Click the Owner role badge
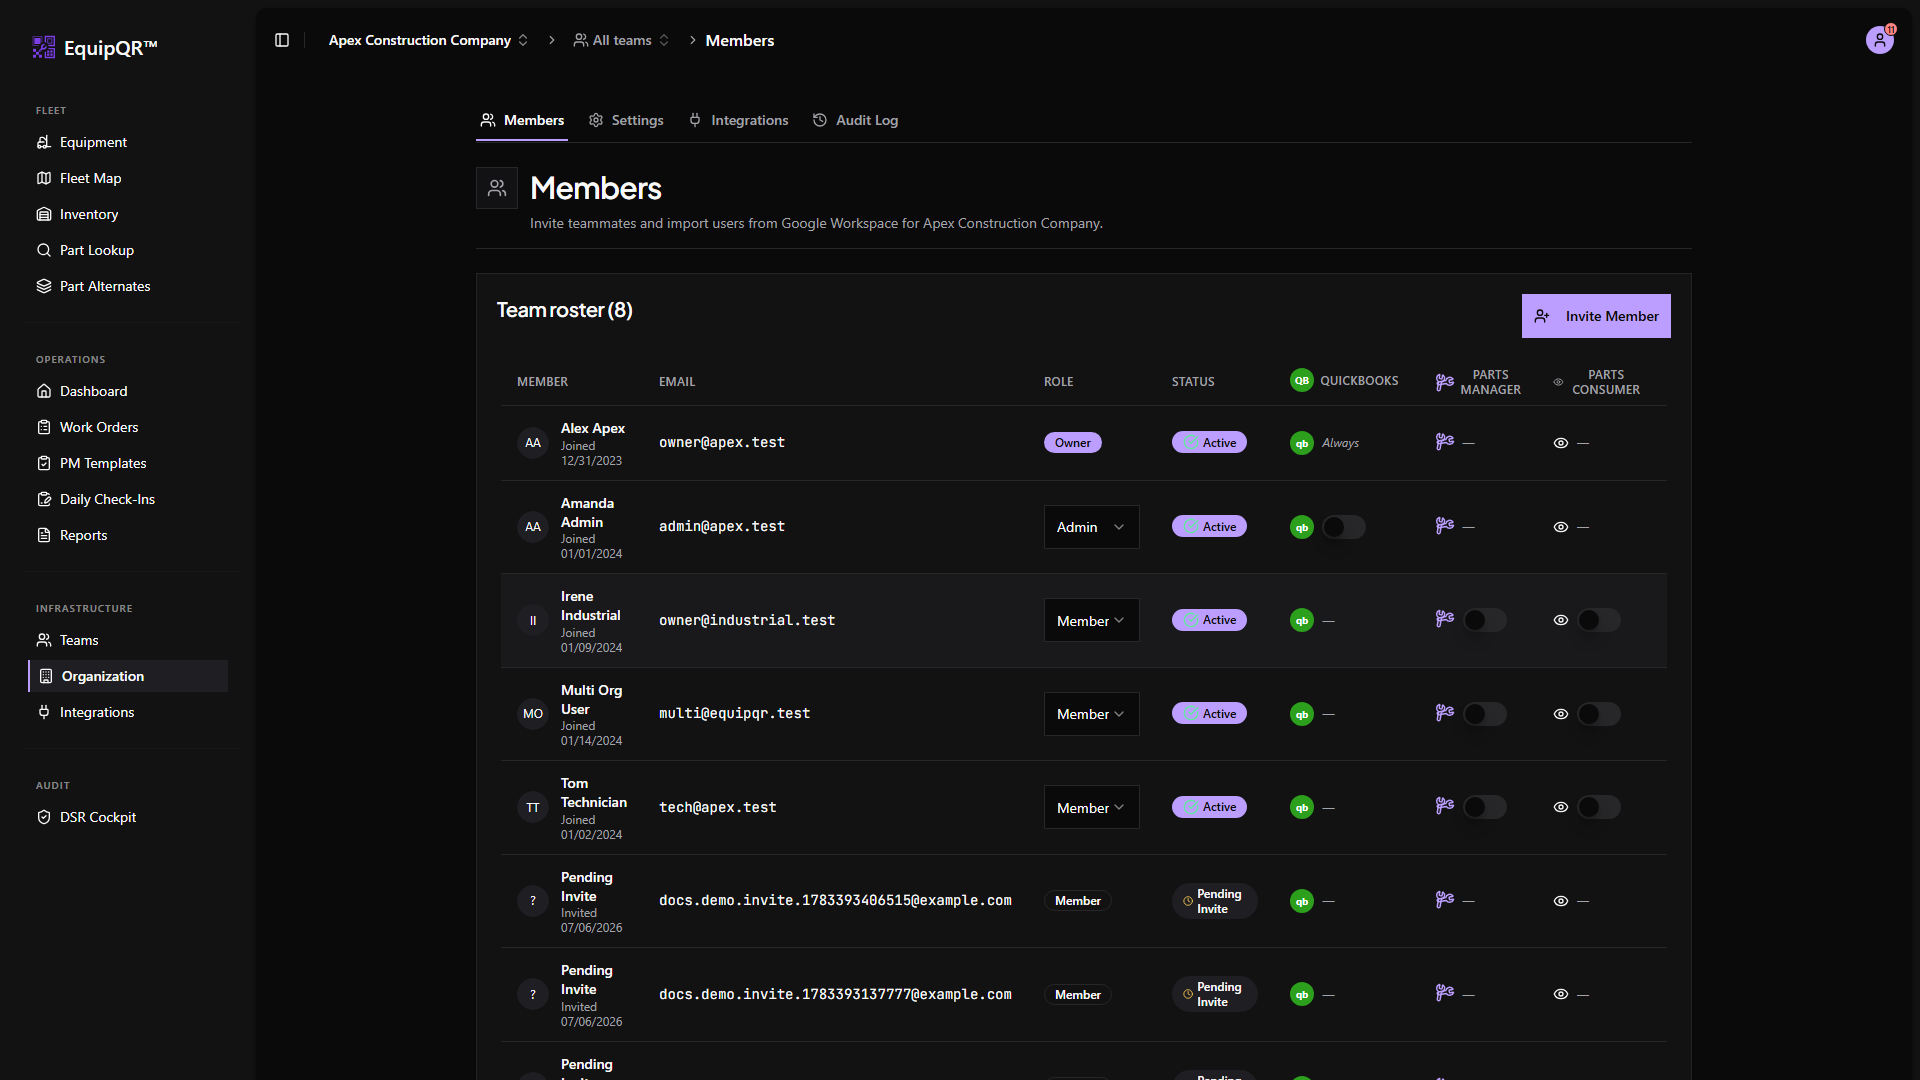The image size is (1920, 1080). (1073, 443)
